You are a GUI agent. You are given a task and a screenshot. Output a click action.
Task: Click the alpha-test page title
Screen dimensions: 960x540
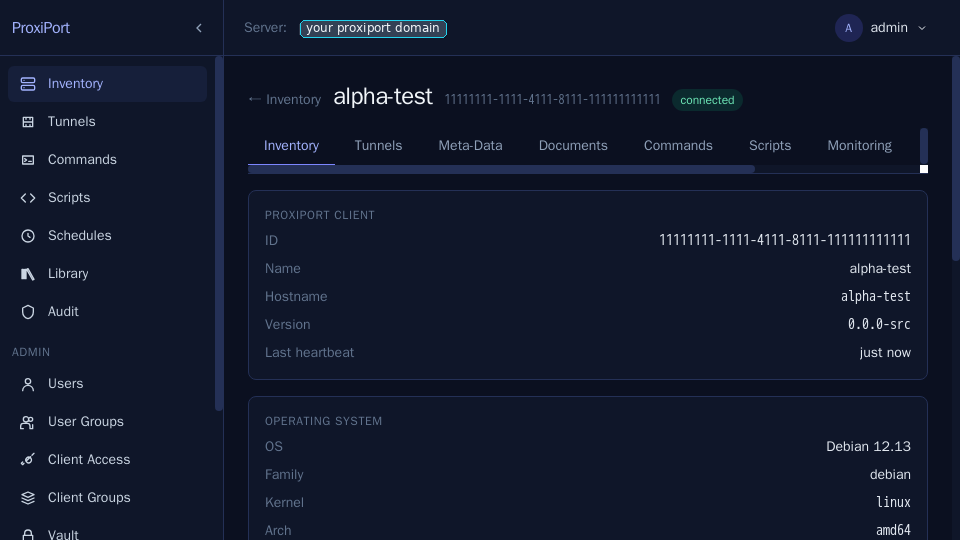383,97
